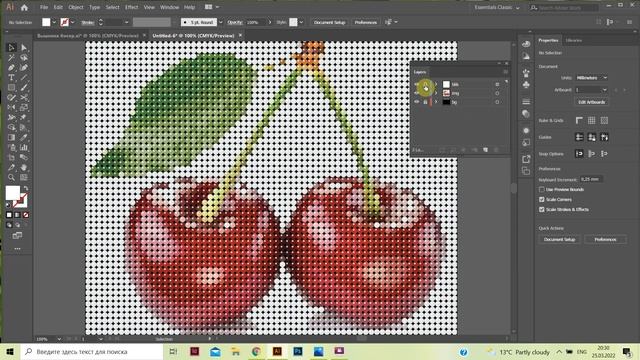
Task: Open the graphic Style dropdown
Action: [x=301, y=22]
